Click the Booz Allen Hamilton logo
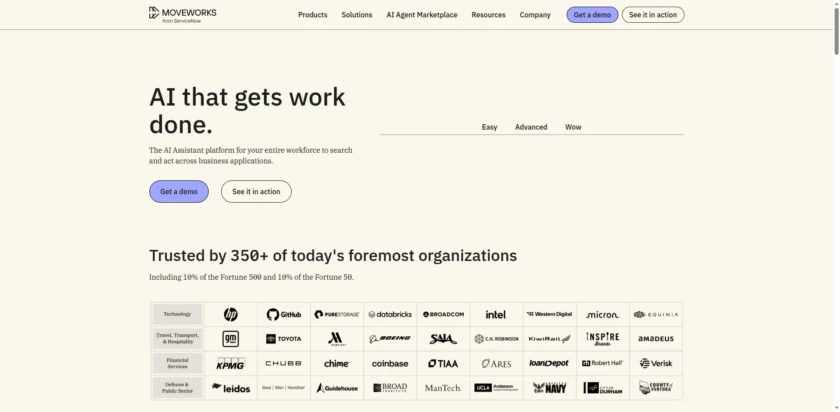Screen dimensions: 840x412 pyautogui.click(x=284, y=387)
